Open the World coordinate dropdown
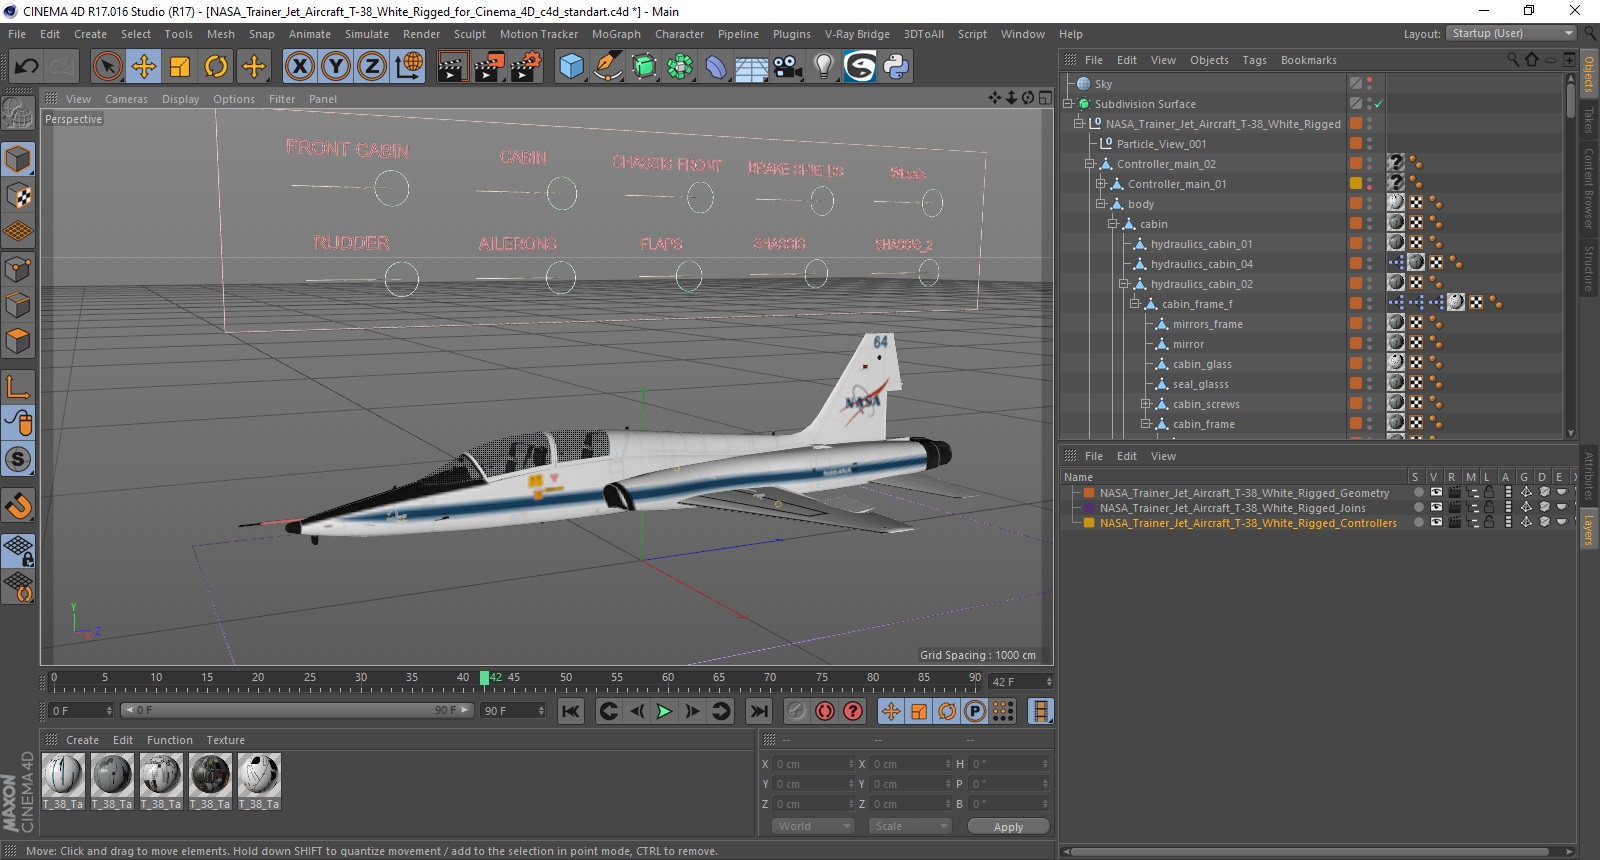 coord(813,826)
